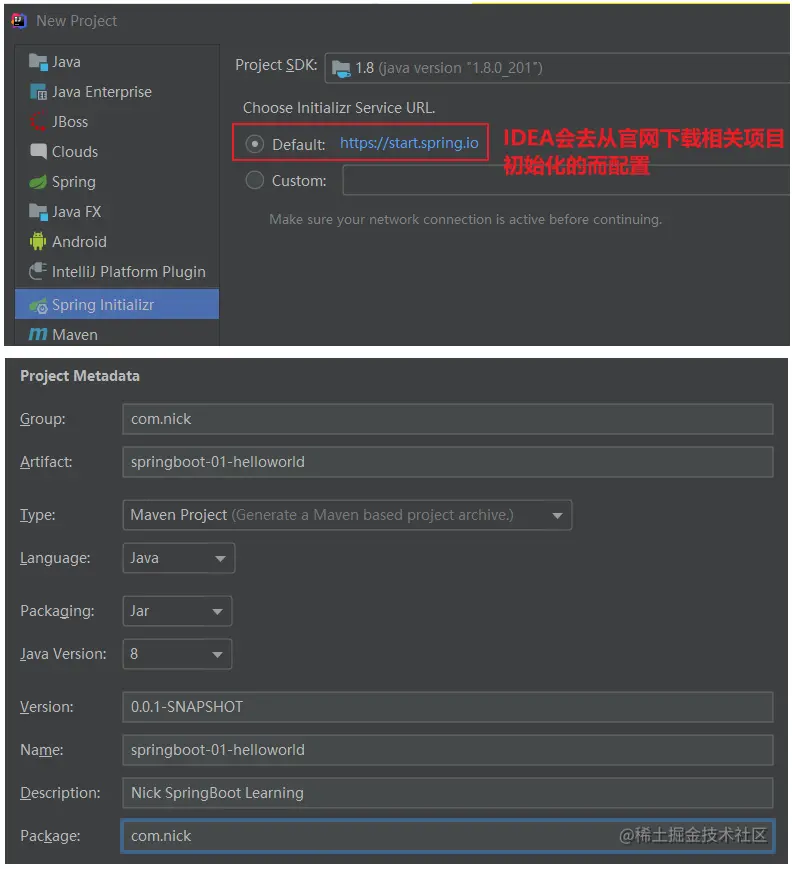Screen dimensions: 792x869
Task: Click the New Project window title
Action: click(76, 21)
